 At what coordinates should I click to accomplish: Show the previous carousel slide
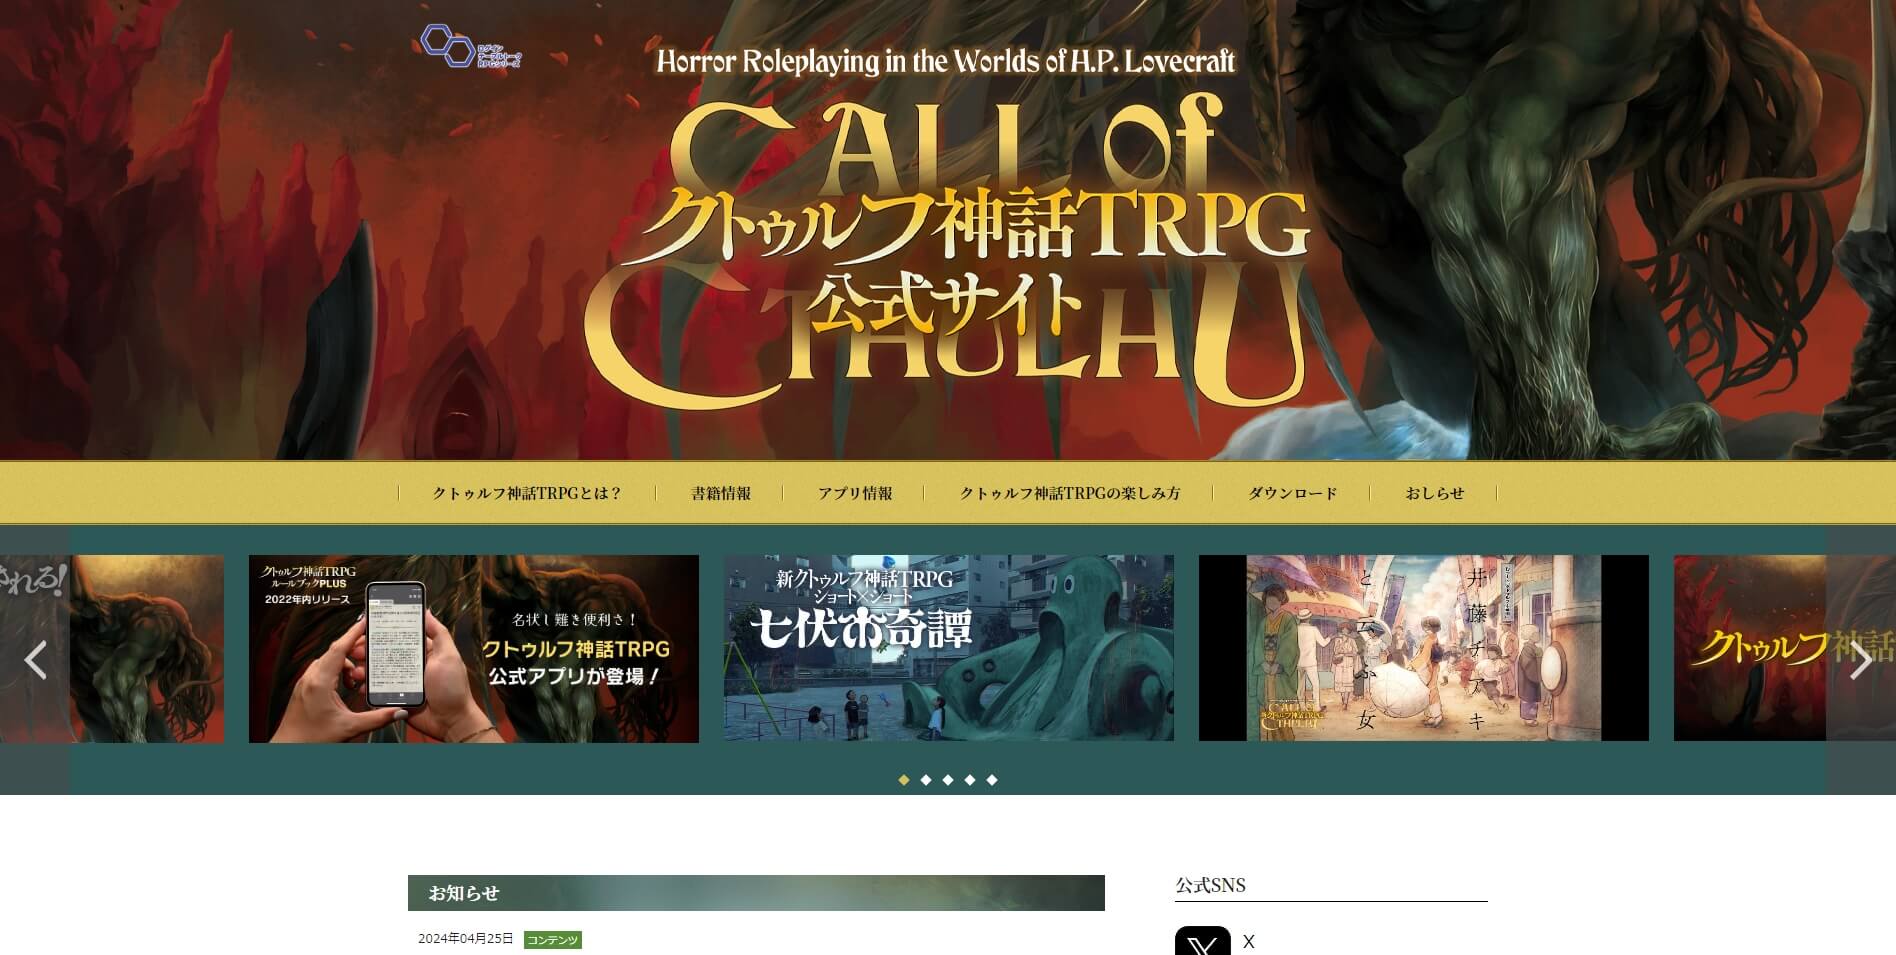coord(35,660)
